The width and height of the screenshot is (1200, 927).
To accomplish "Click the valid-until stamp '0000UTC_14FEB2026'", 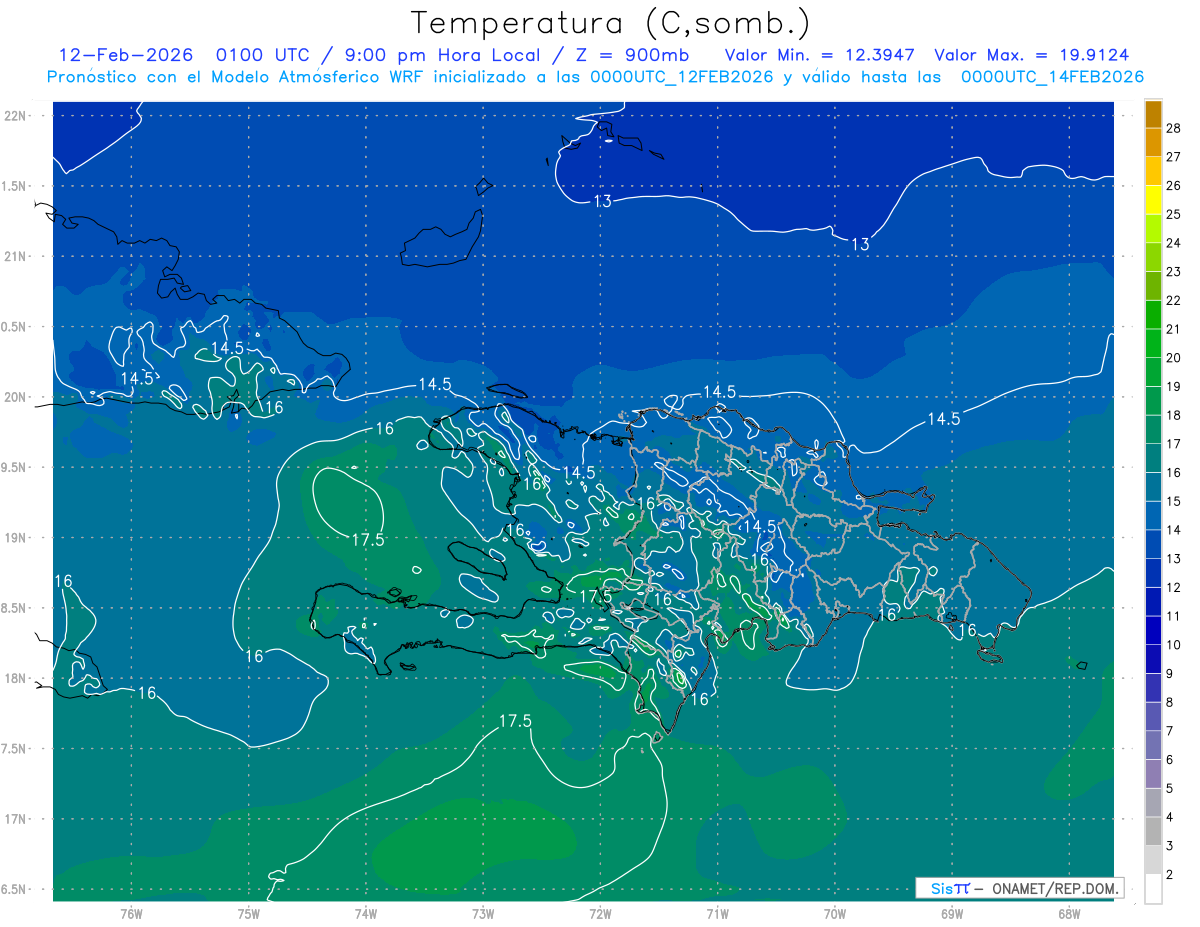I will 1052,77.
